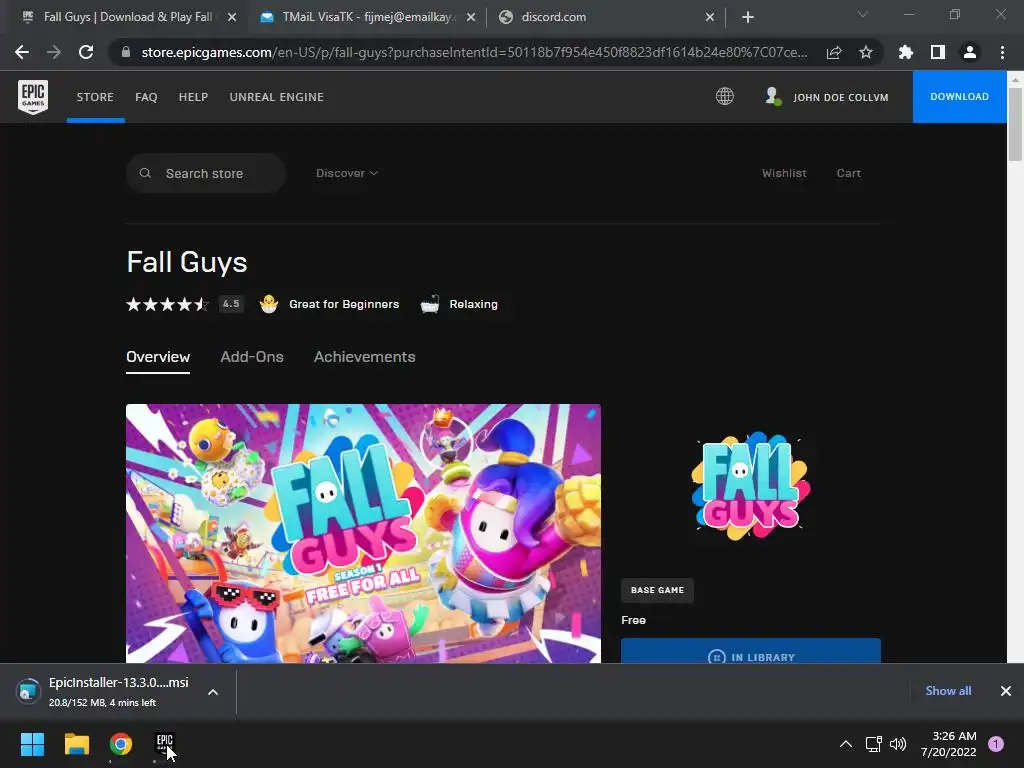1024x768 pixels.
Task: Expand the EpicInstaller download options arrow
Action: point(213,692)
